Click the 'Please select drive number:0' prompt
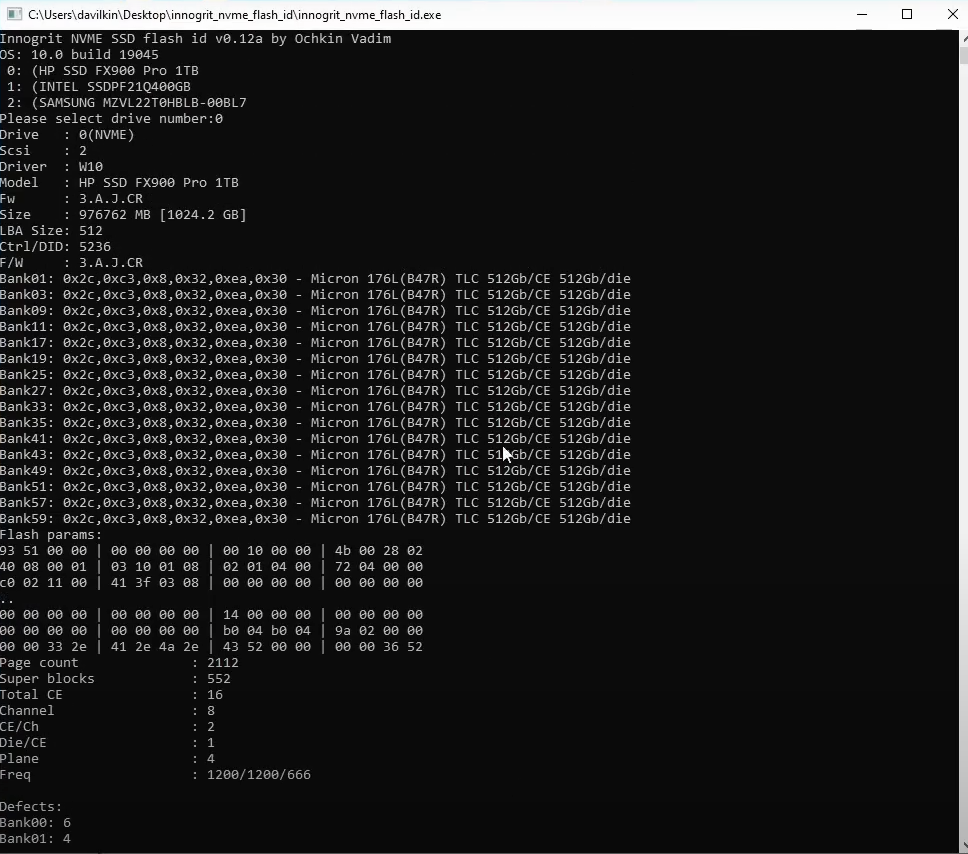 pyautogui.click(x=111, y=119)
